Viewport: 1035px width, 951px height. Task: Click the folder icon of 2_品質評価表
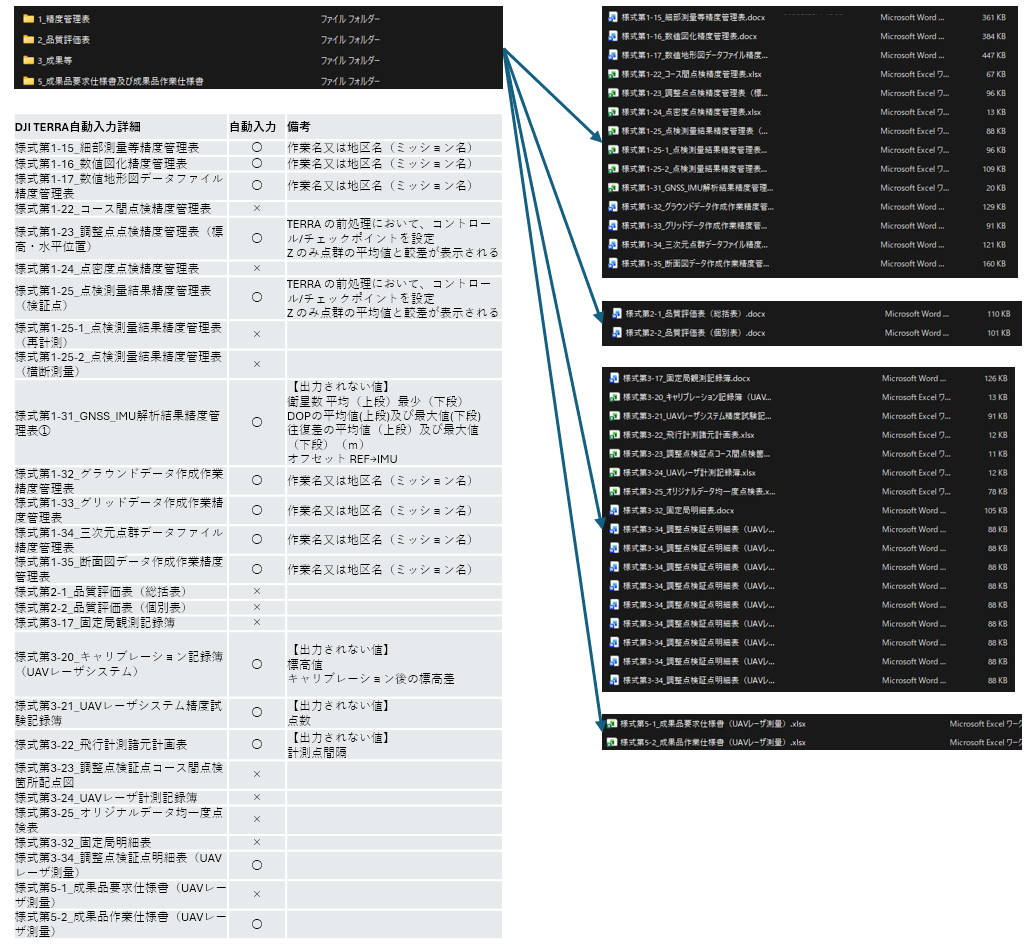click(x=28, y=40)
